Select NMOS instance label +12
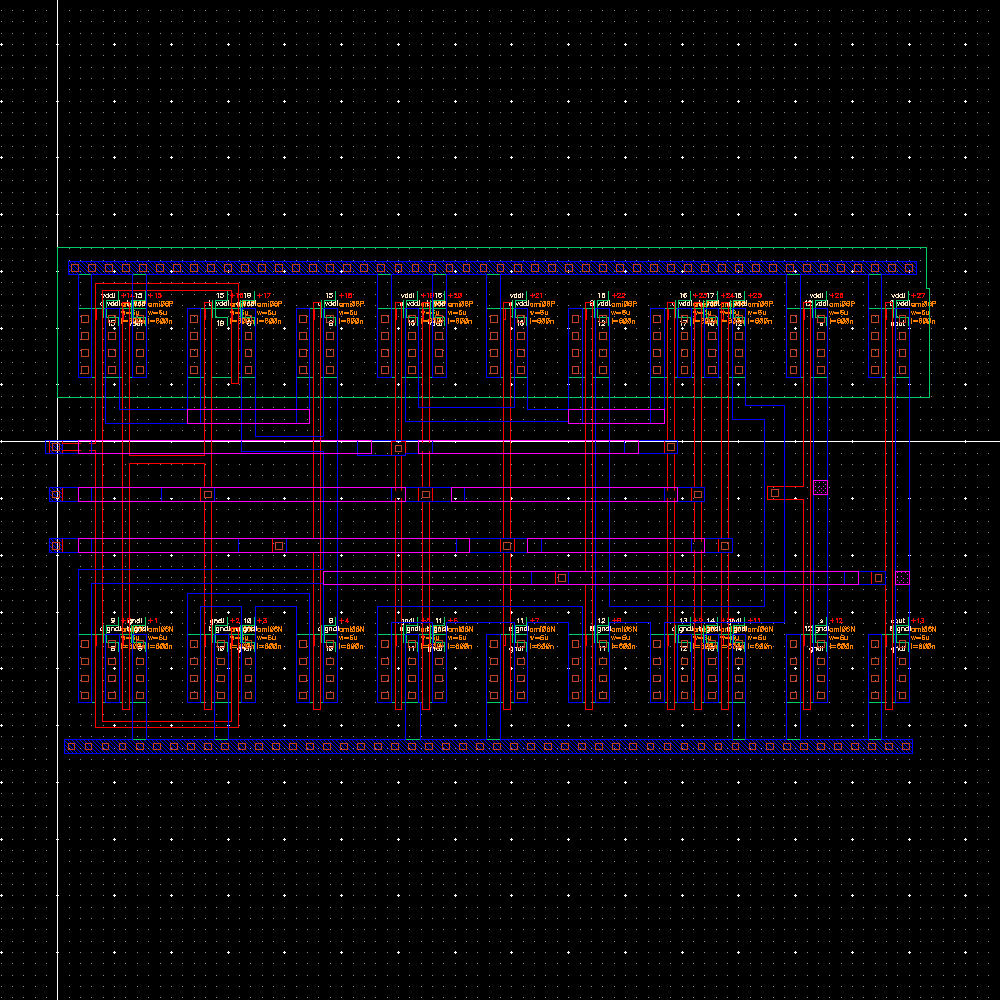The image size is (1000, 1000). point(836,621)
